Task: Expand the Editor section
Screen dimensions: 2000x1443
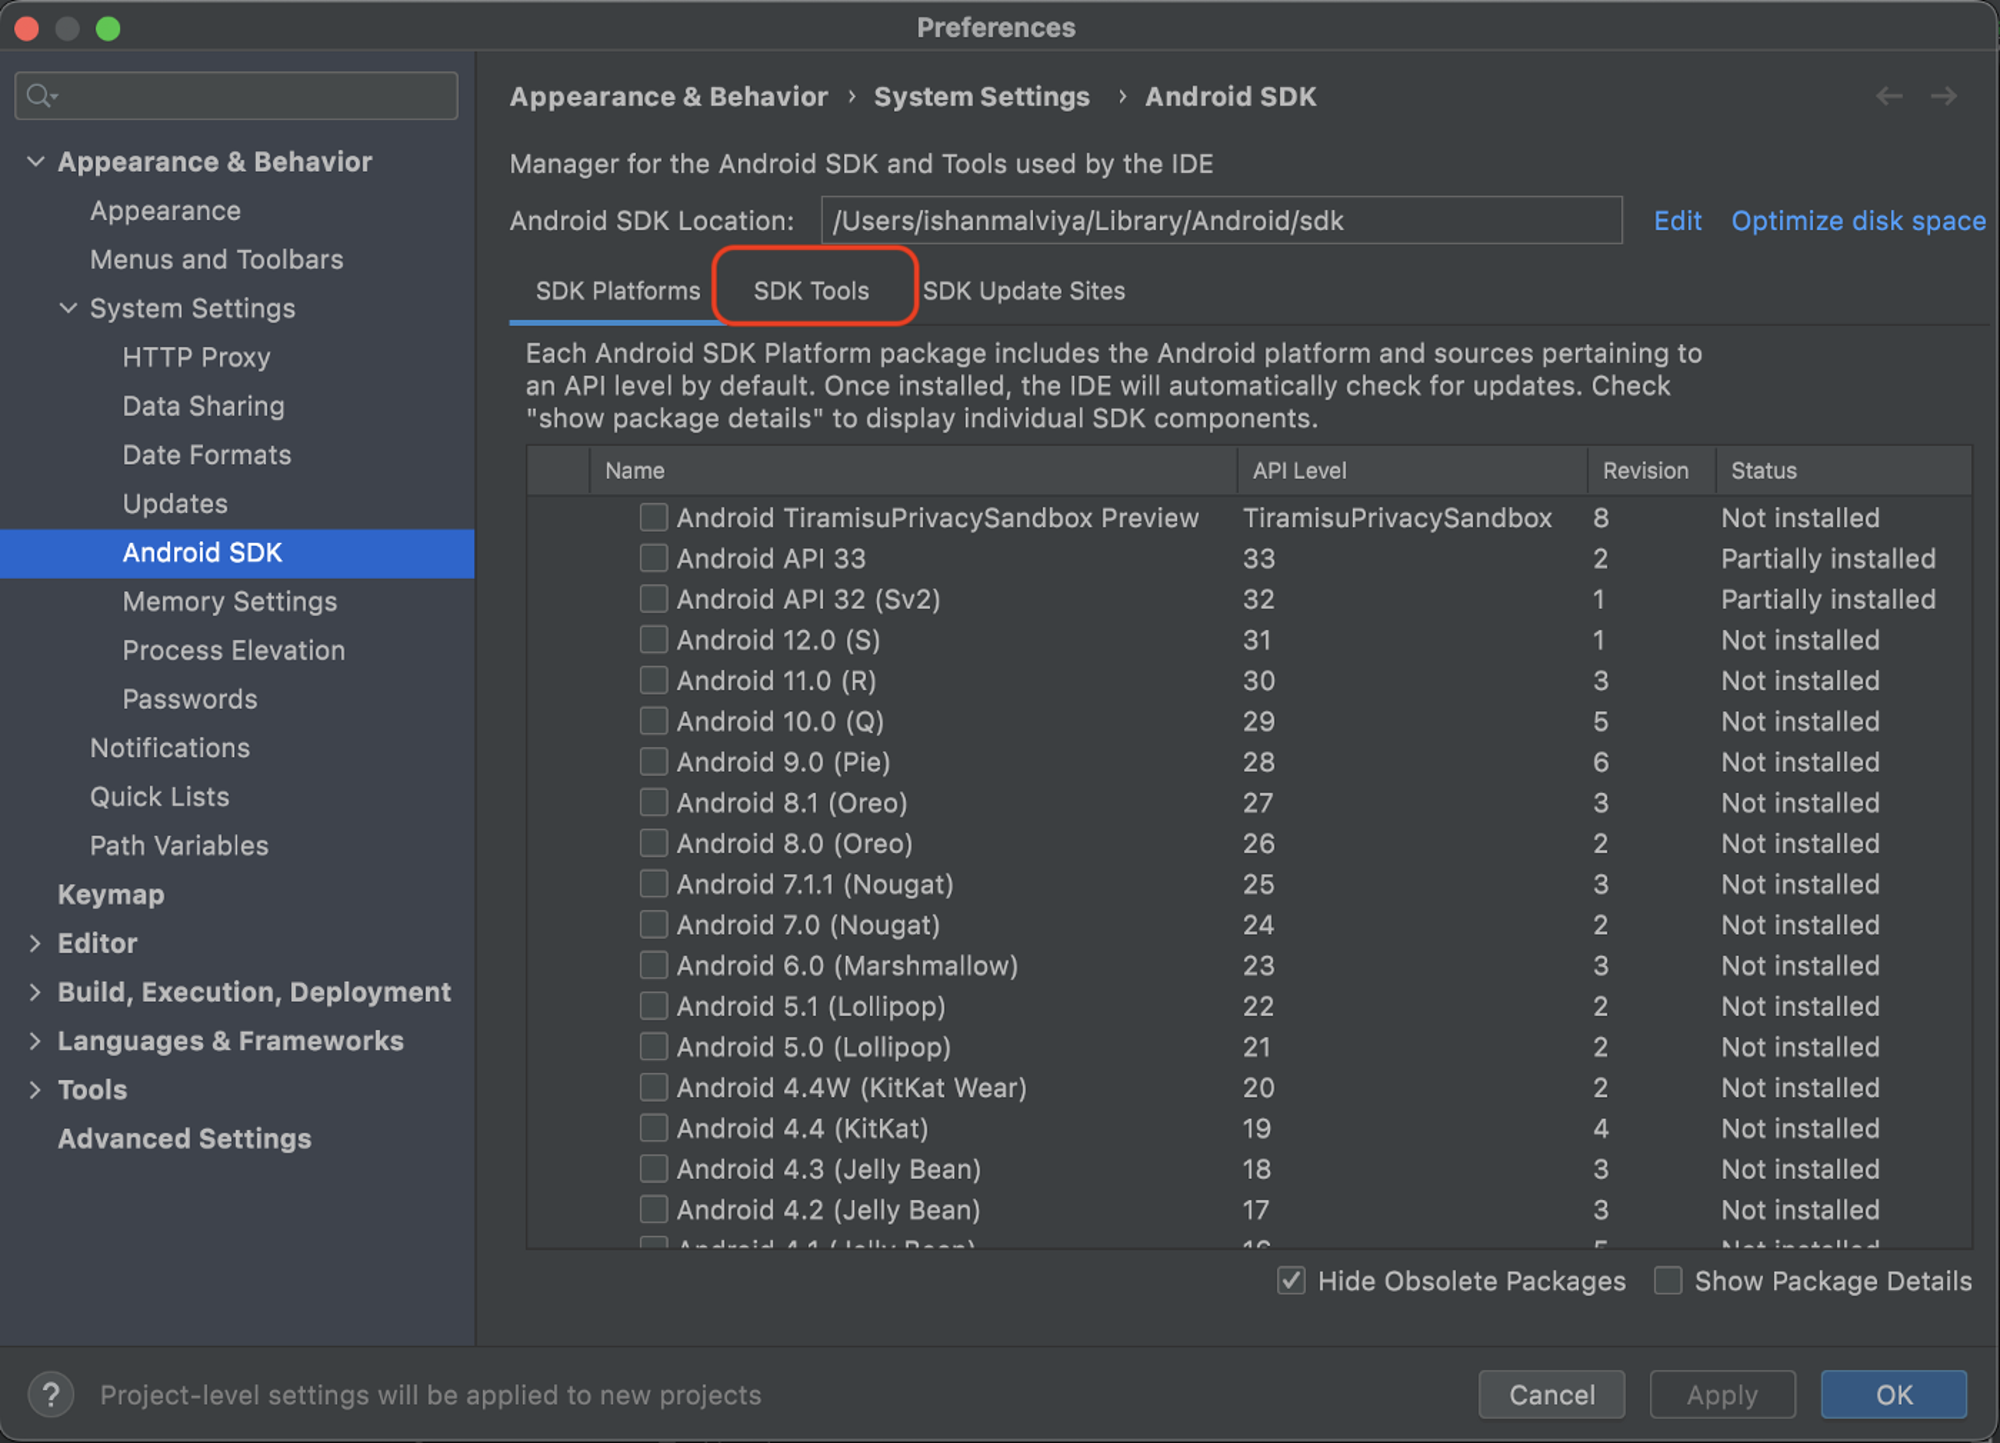Action: (x=36, y=943)
